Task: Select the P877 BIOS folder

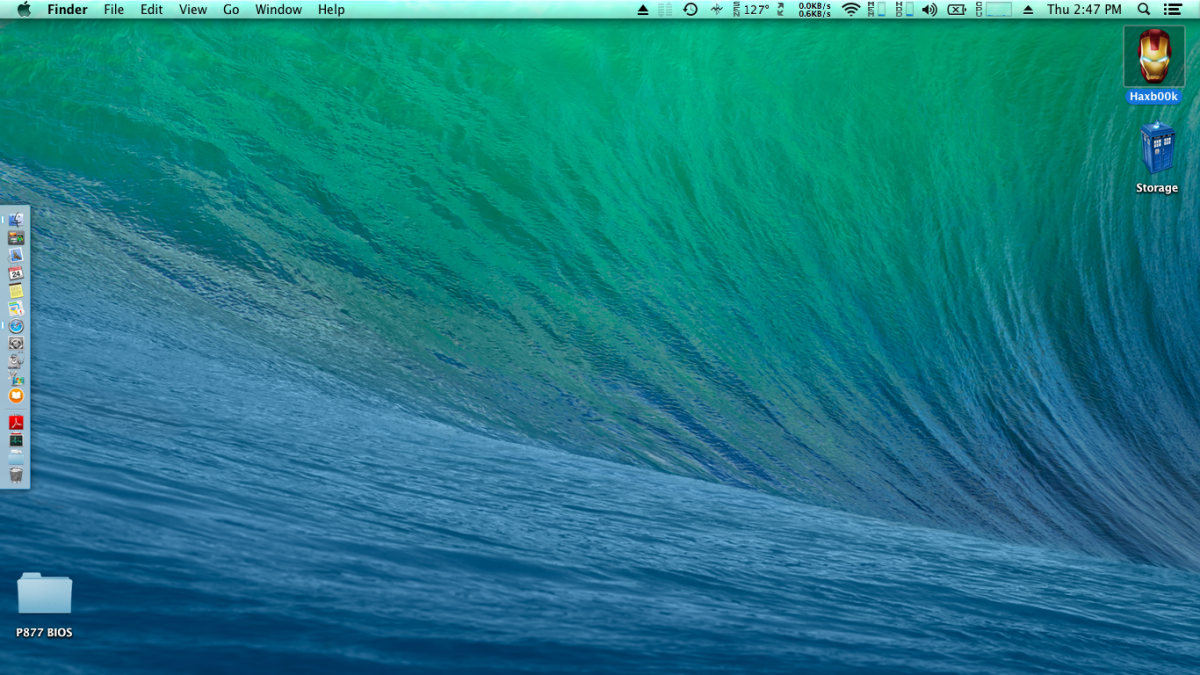Action: 44,595
